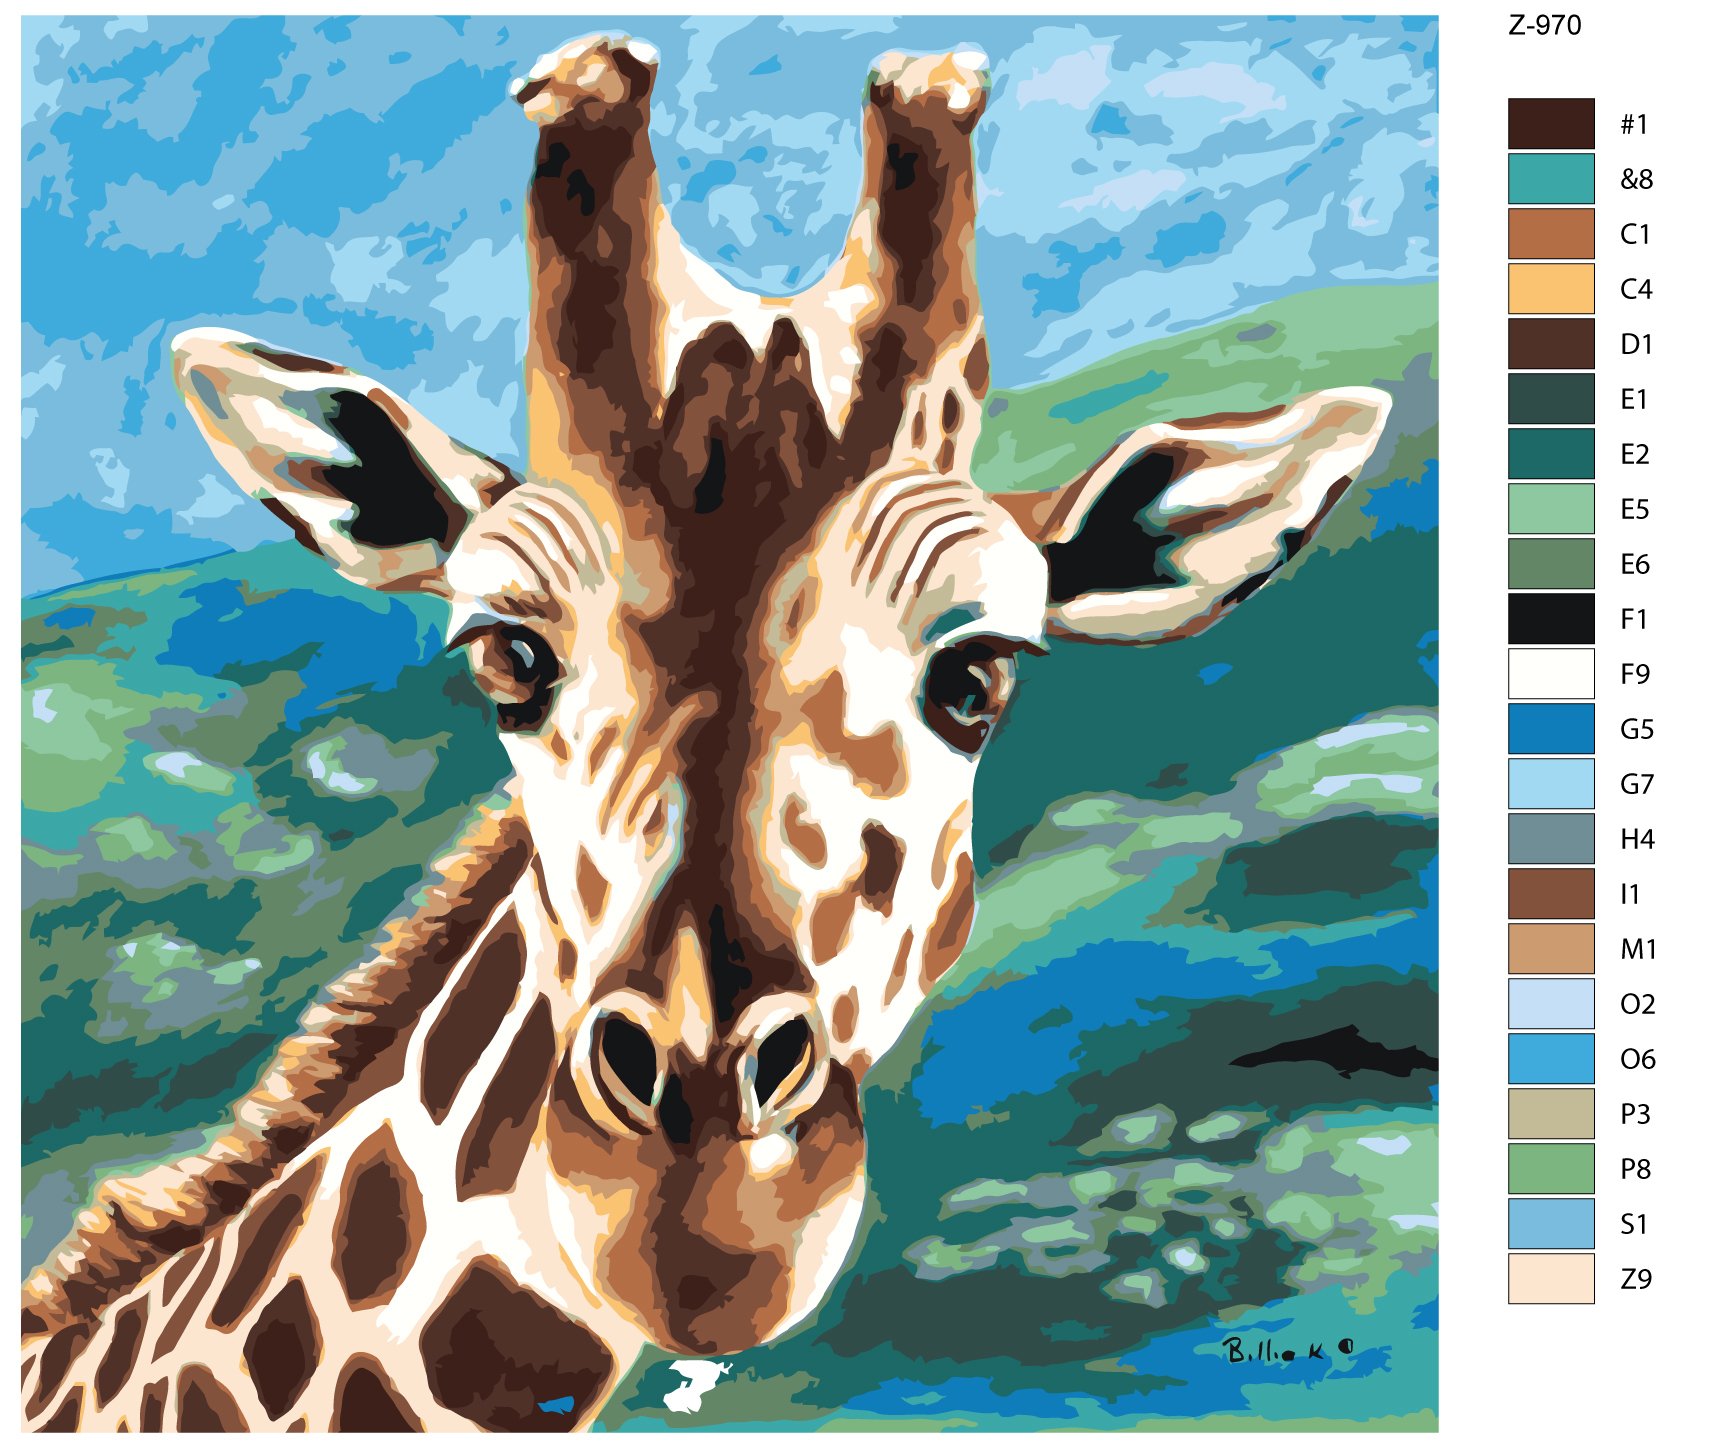Viewport: 1715px width, 1446px height.
Task: Pick the C1 copper brown swatch
Action: click(x=1551, y=234)
